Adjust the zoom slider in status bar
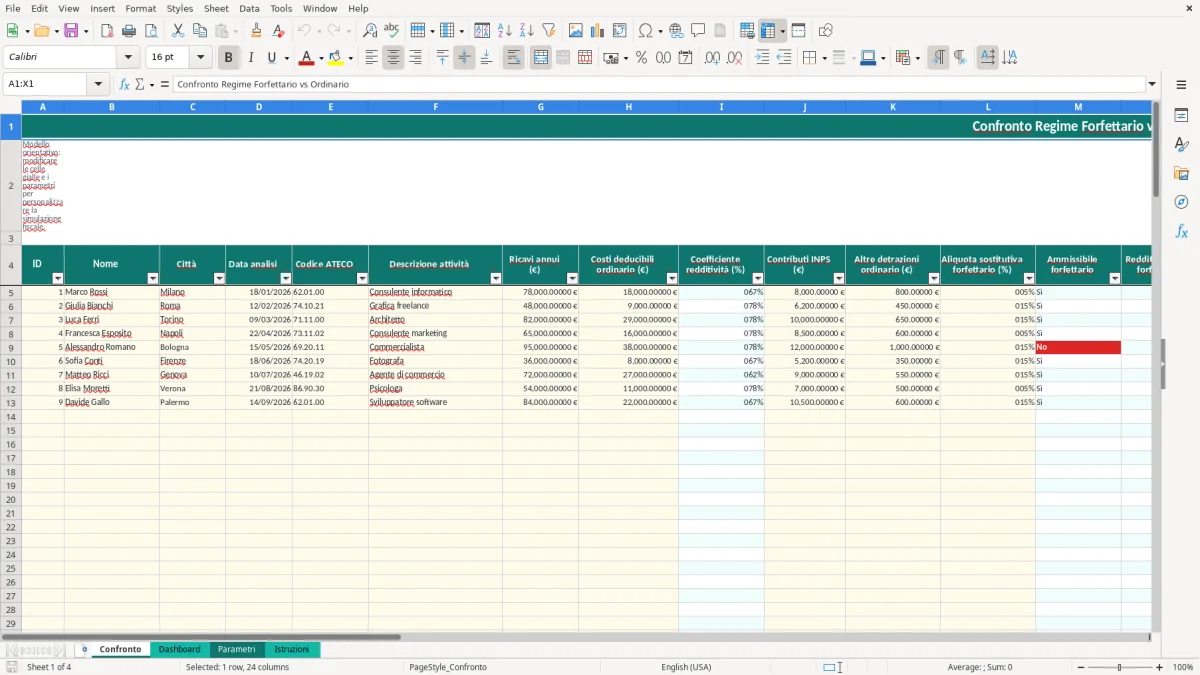Viewport: 1200px width, 675px height. click(1119, 667)
